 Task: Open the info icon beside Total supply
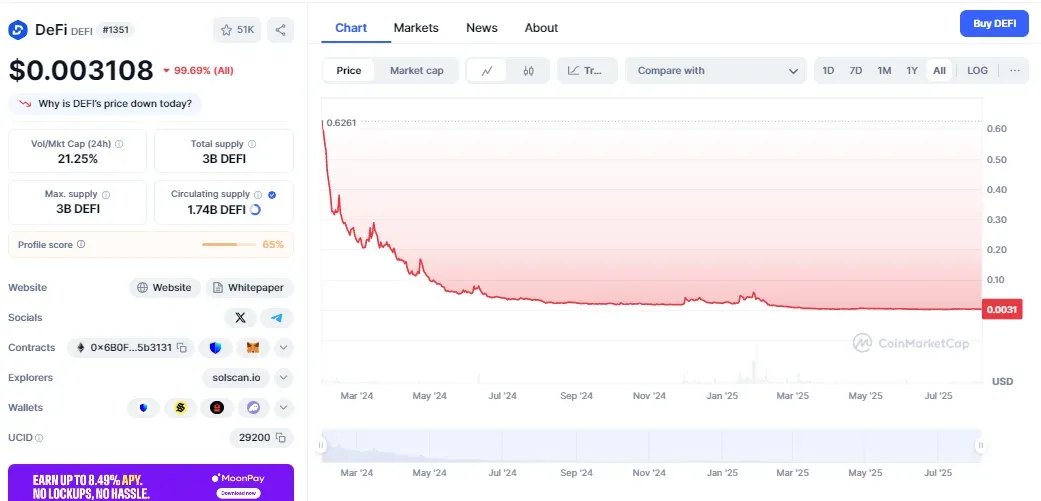pyautogui.click(x=252, y=143)
